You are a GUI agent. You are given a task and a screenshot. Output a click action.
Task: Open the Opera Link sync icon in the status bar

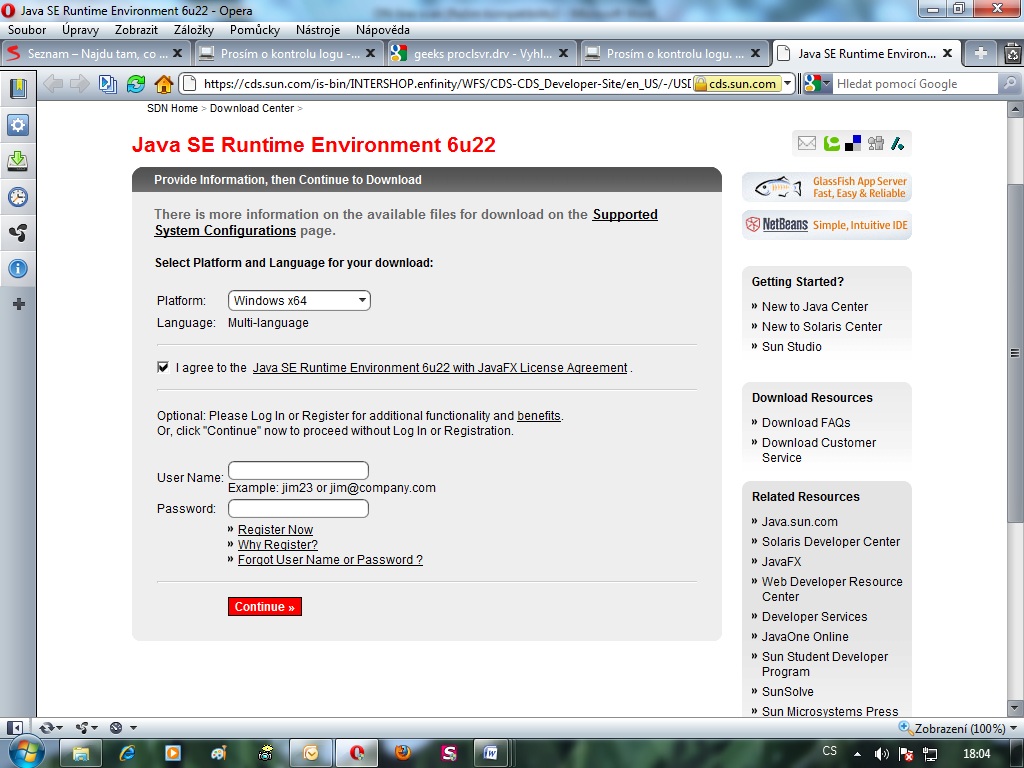(46, 728)
